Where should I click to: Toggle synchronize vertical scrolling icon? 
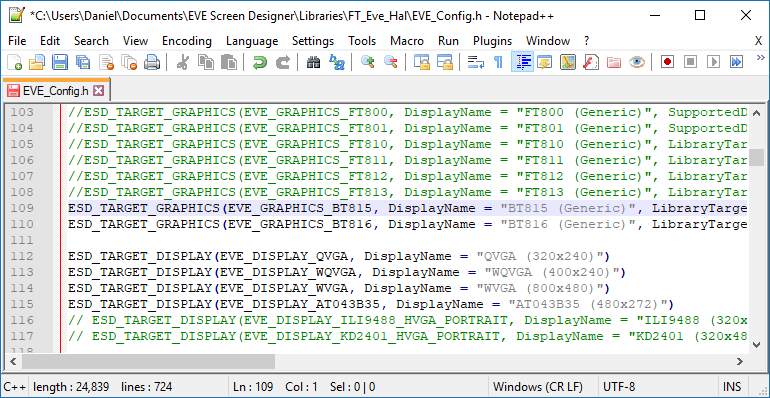[x=421, y=62]
